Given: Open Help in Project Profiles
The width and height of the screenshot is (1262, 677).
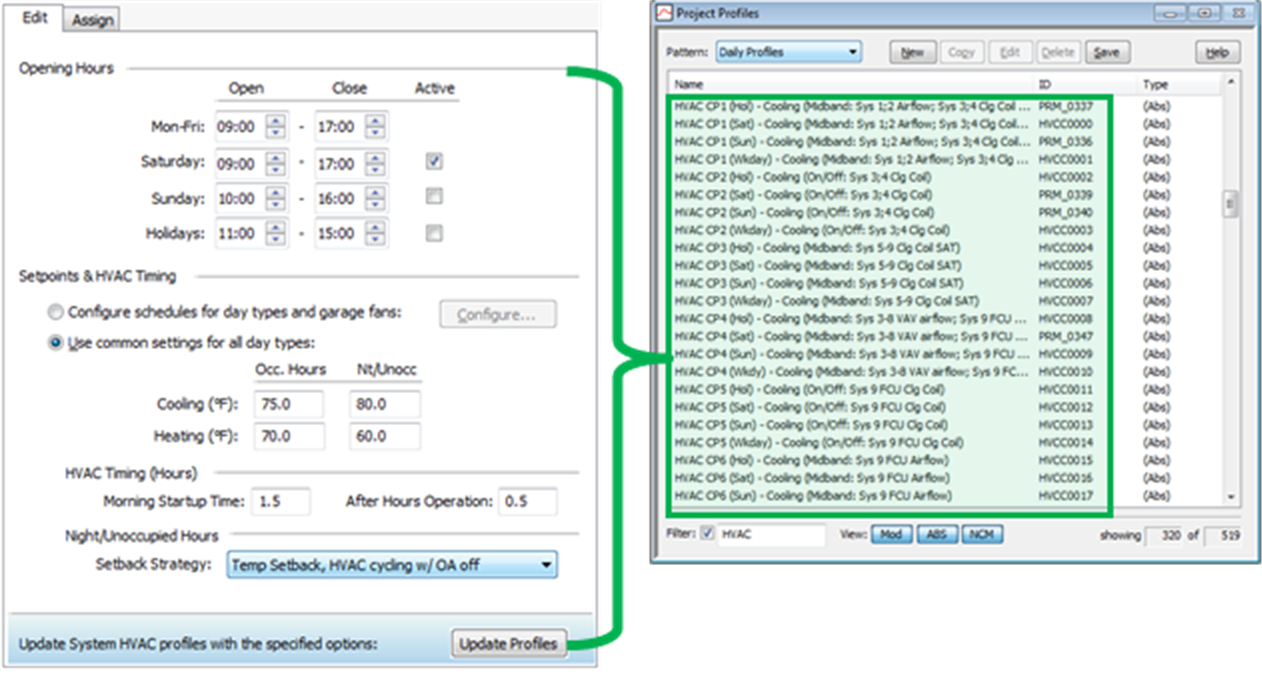Looking at the screenshot, I should pos(1217,53).
